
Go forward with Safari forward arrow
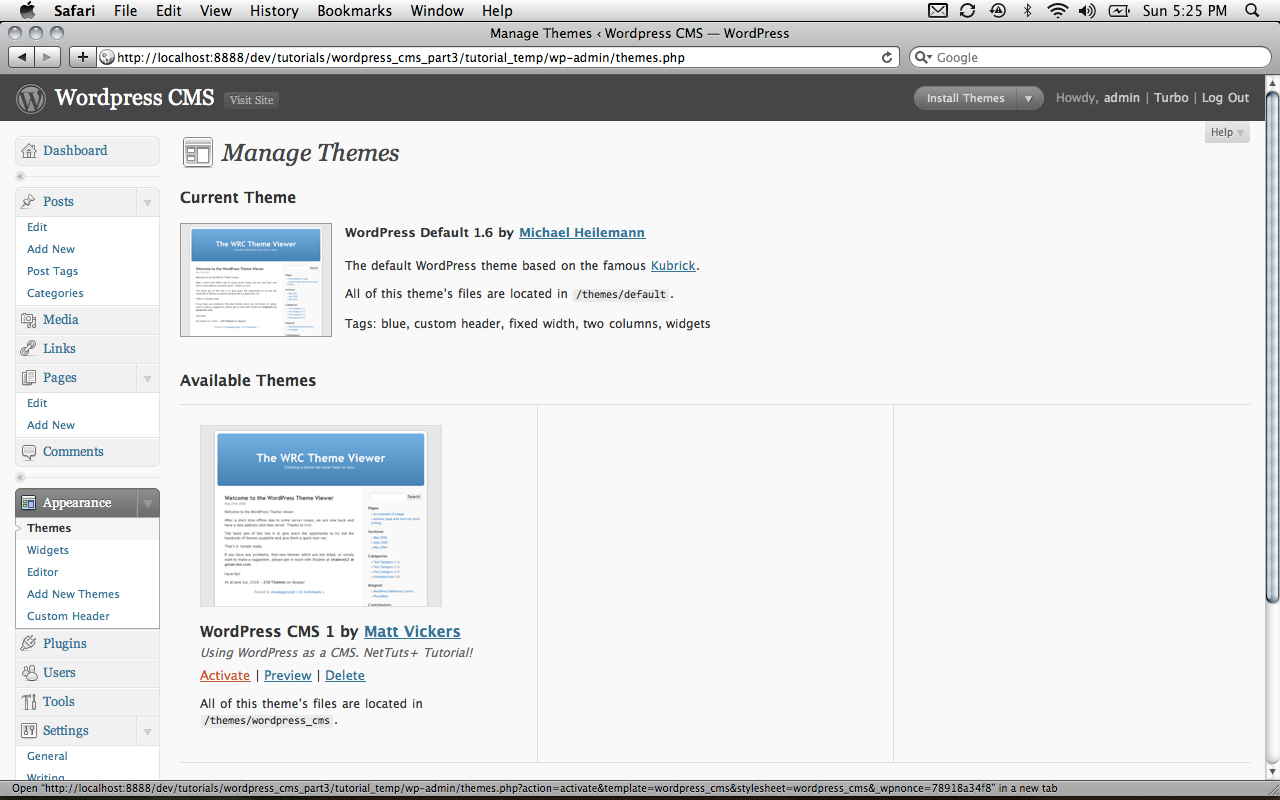pyautogui.click(x=47, y=57)
